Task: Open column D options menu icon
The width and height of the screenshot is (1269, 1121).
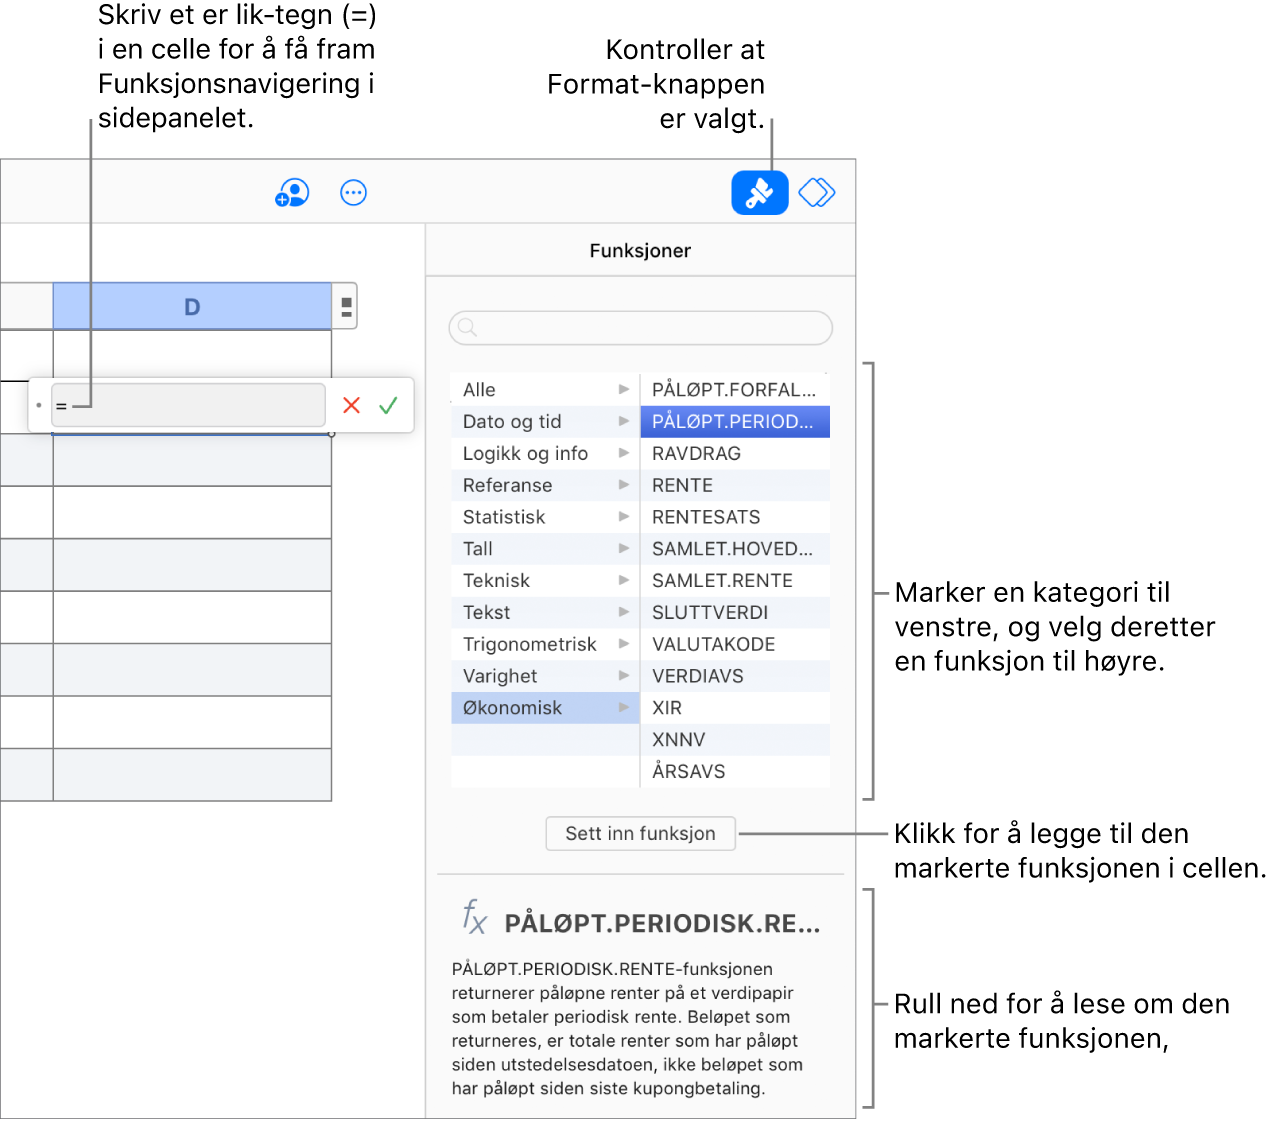Action: click(x=344, y=306)
